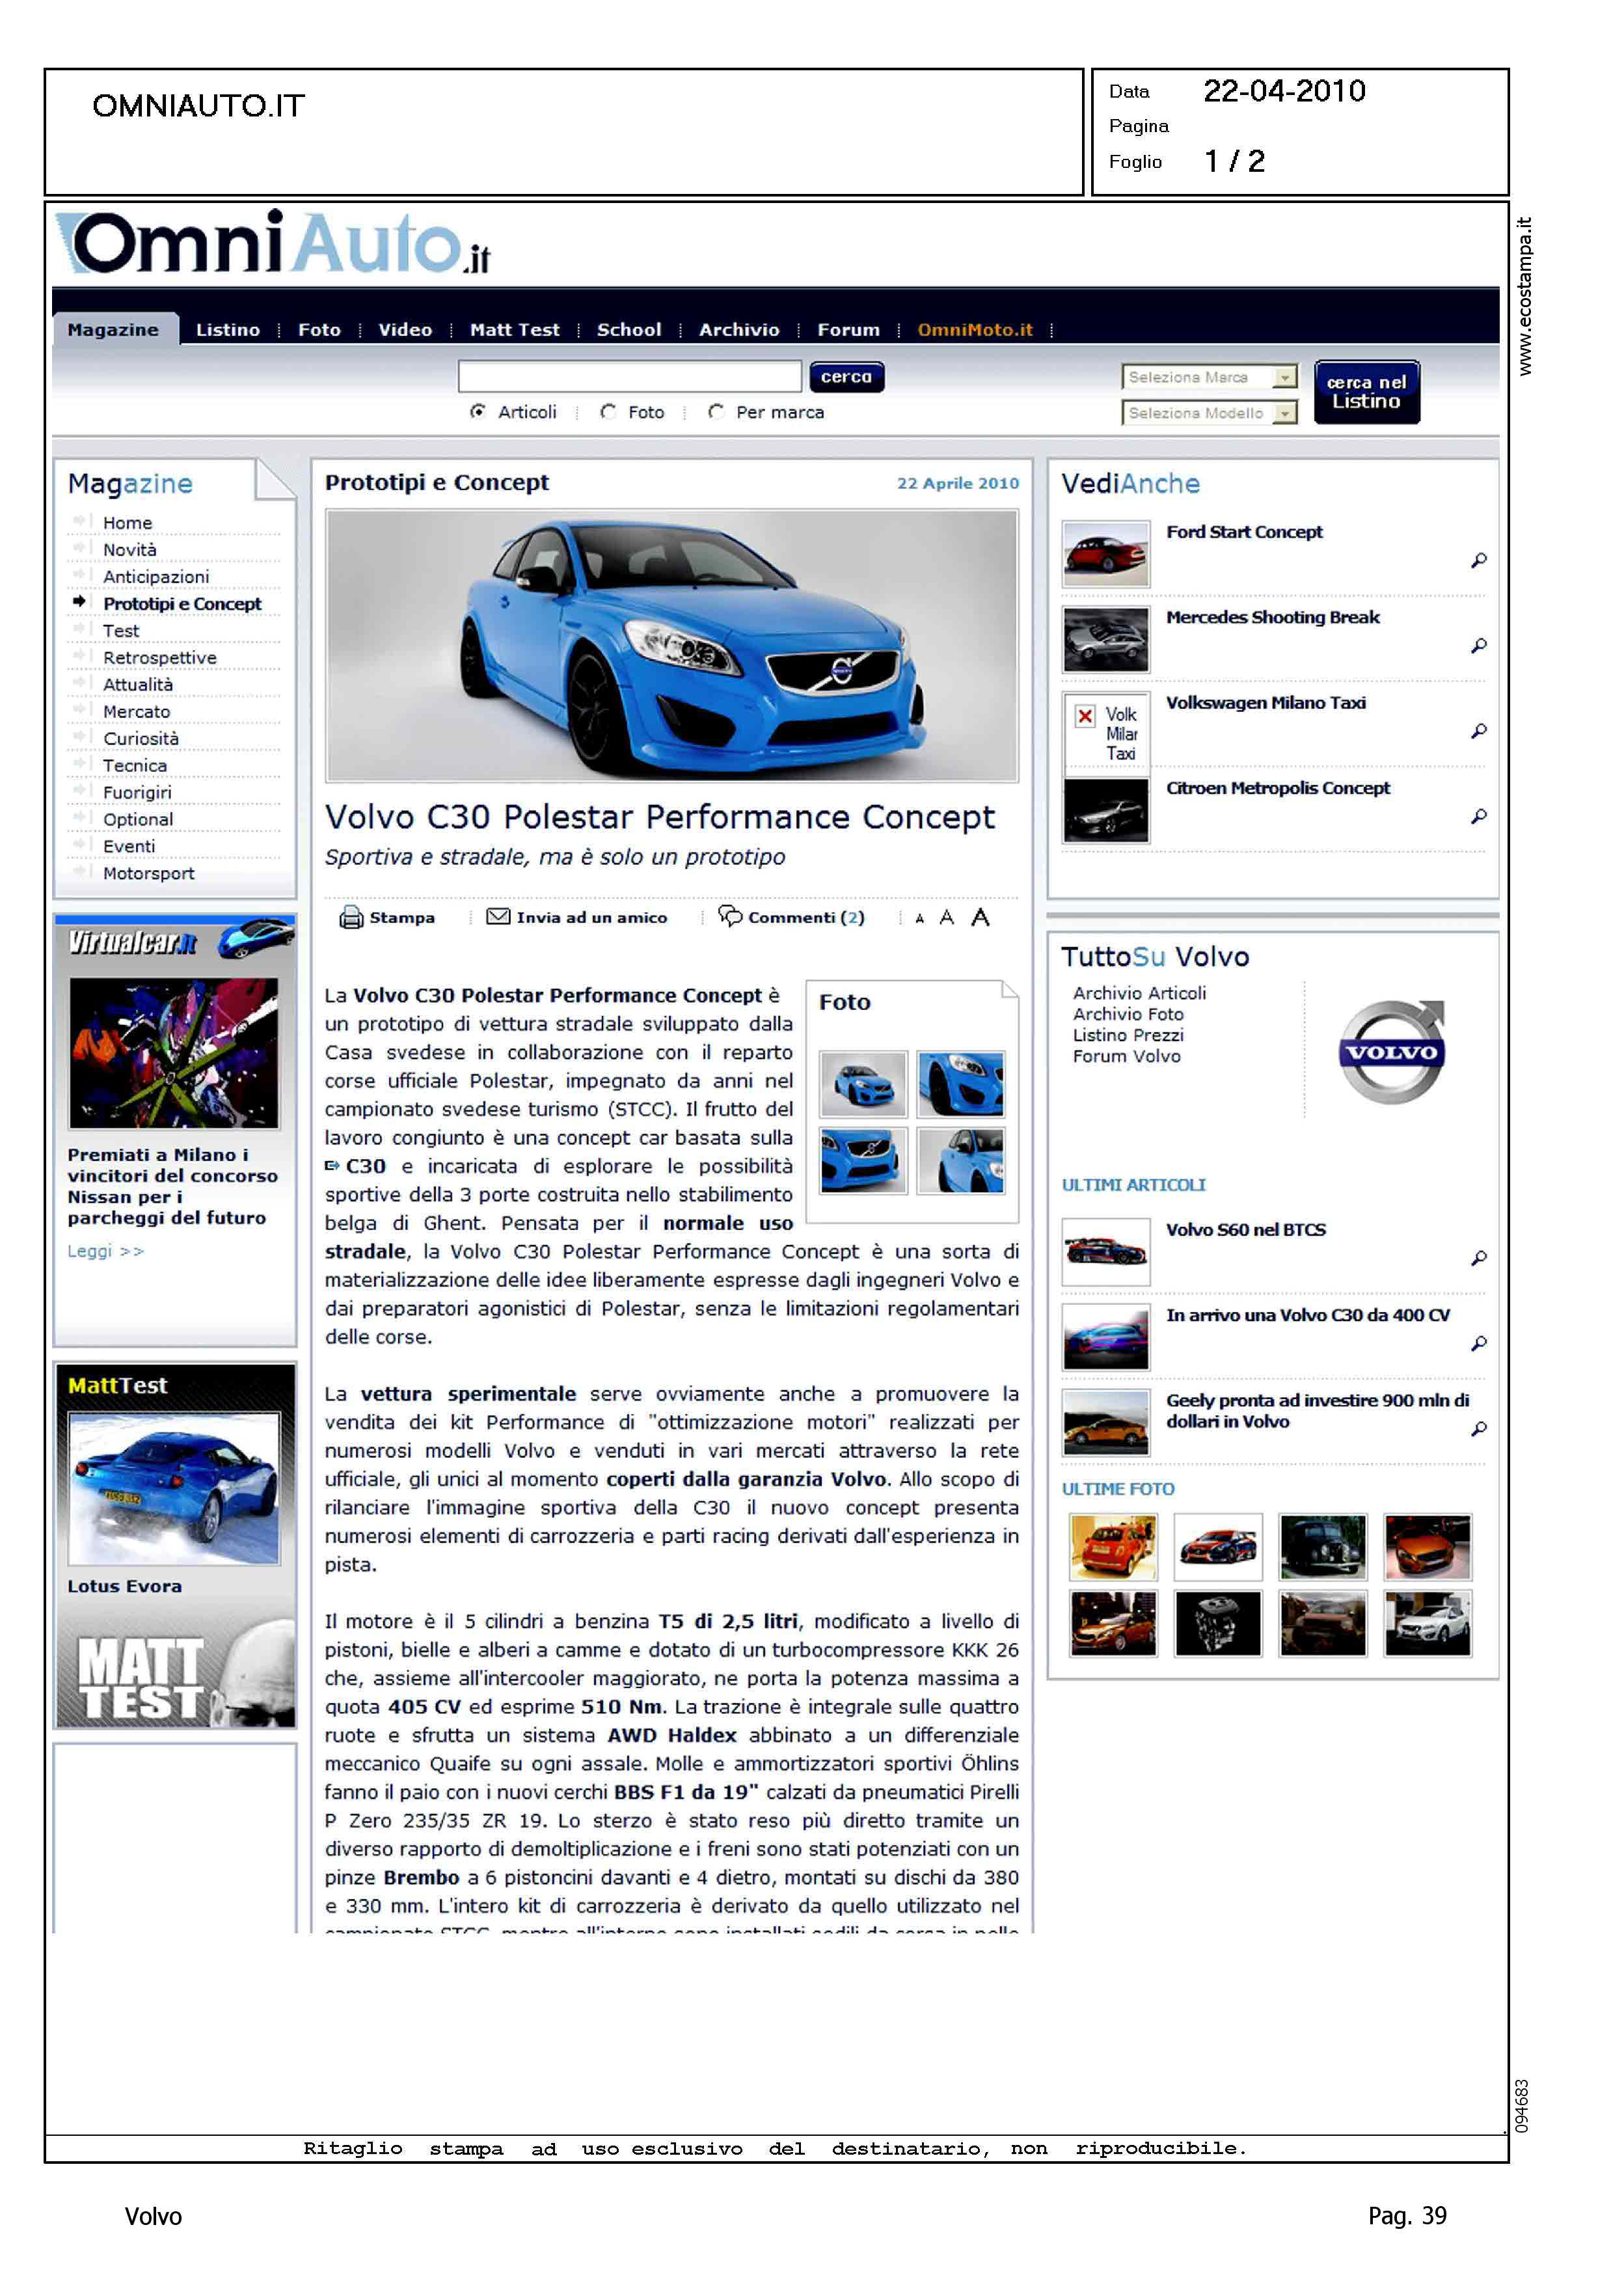1624x2279 pixels.
Task: Click the magnifier icon beside Ford Start Concept
Action: pos(1478,560)
